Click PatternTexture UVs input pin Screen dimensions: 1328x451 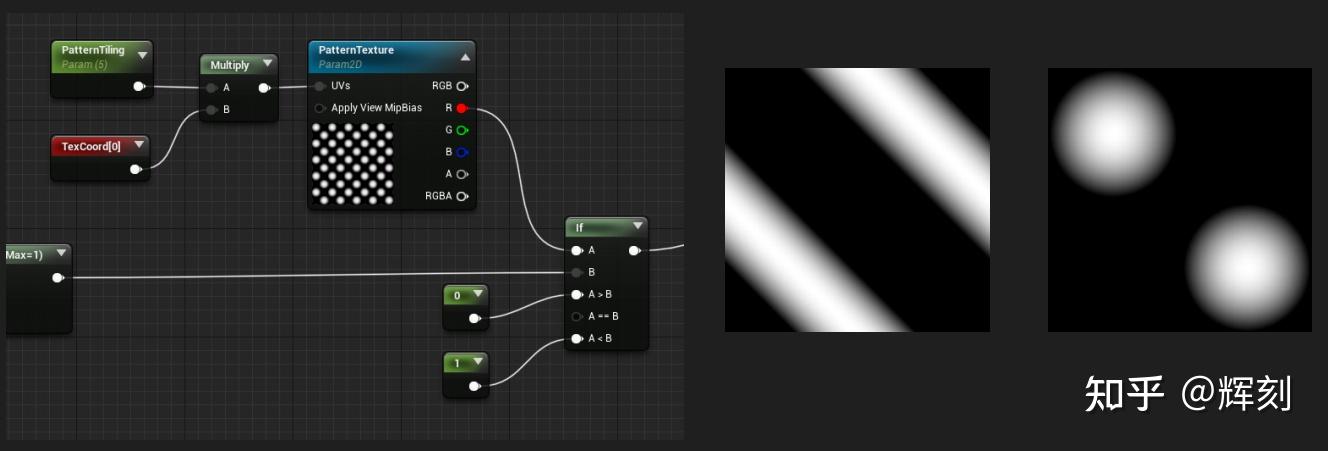click(320, 86)
